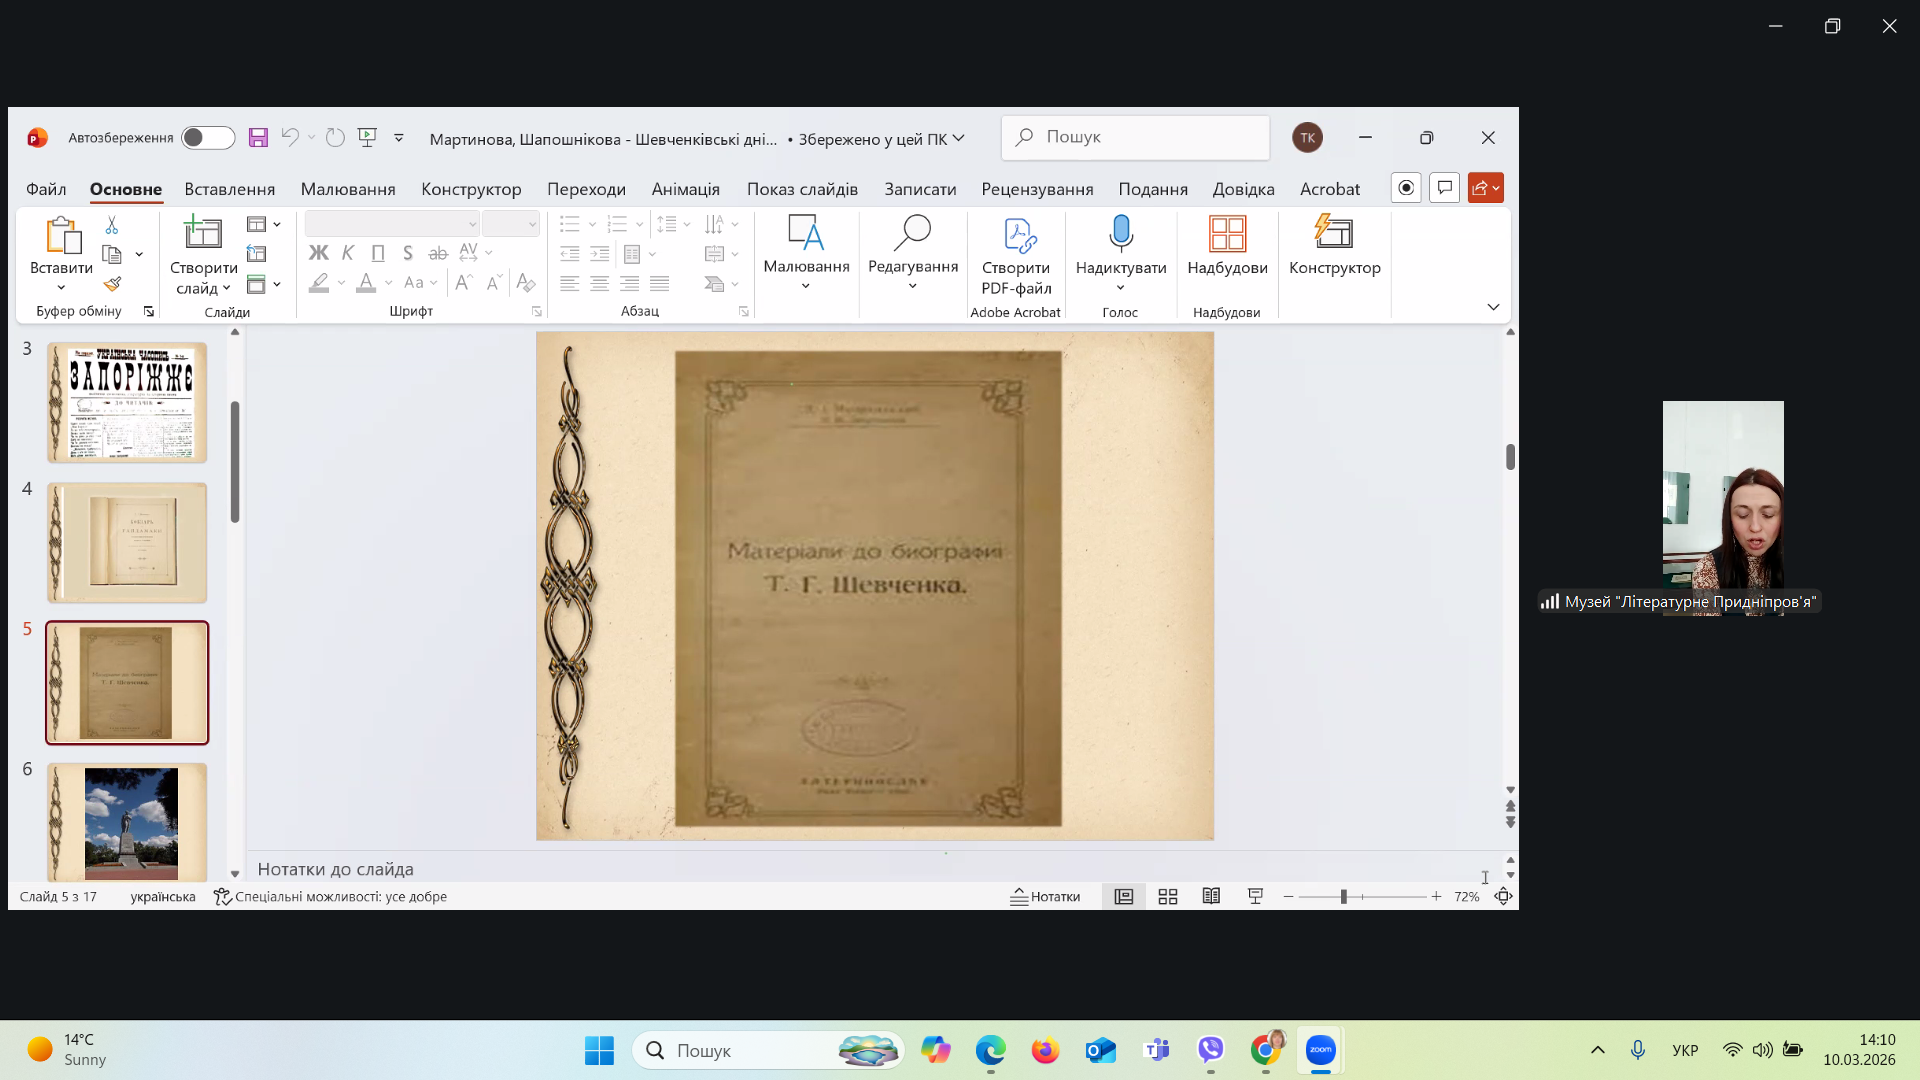The image size is (1920, 1080).
Task: Click the Undo arrow icon
Action: click(290, 137)
